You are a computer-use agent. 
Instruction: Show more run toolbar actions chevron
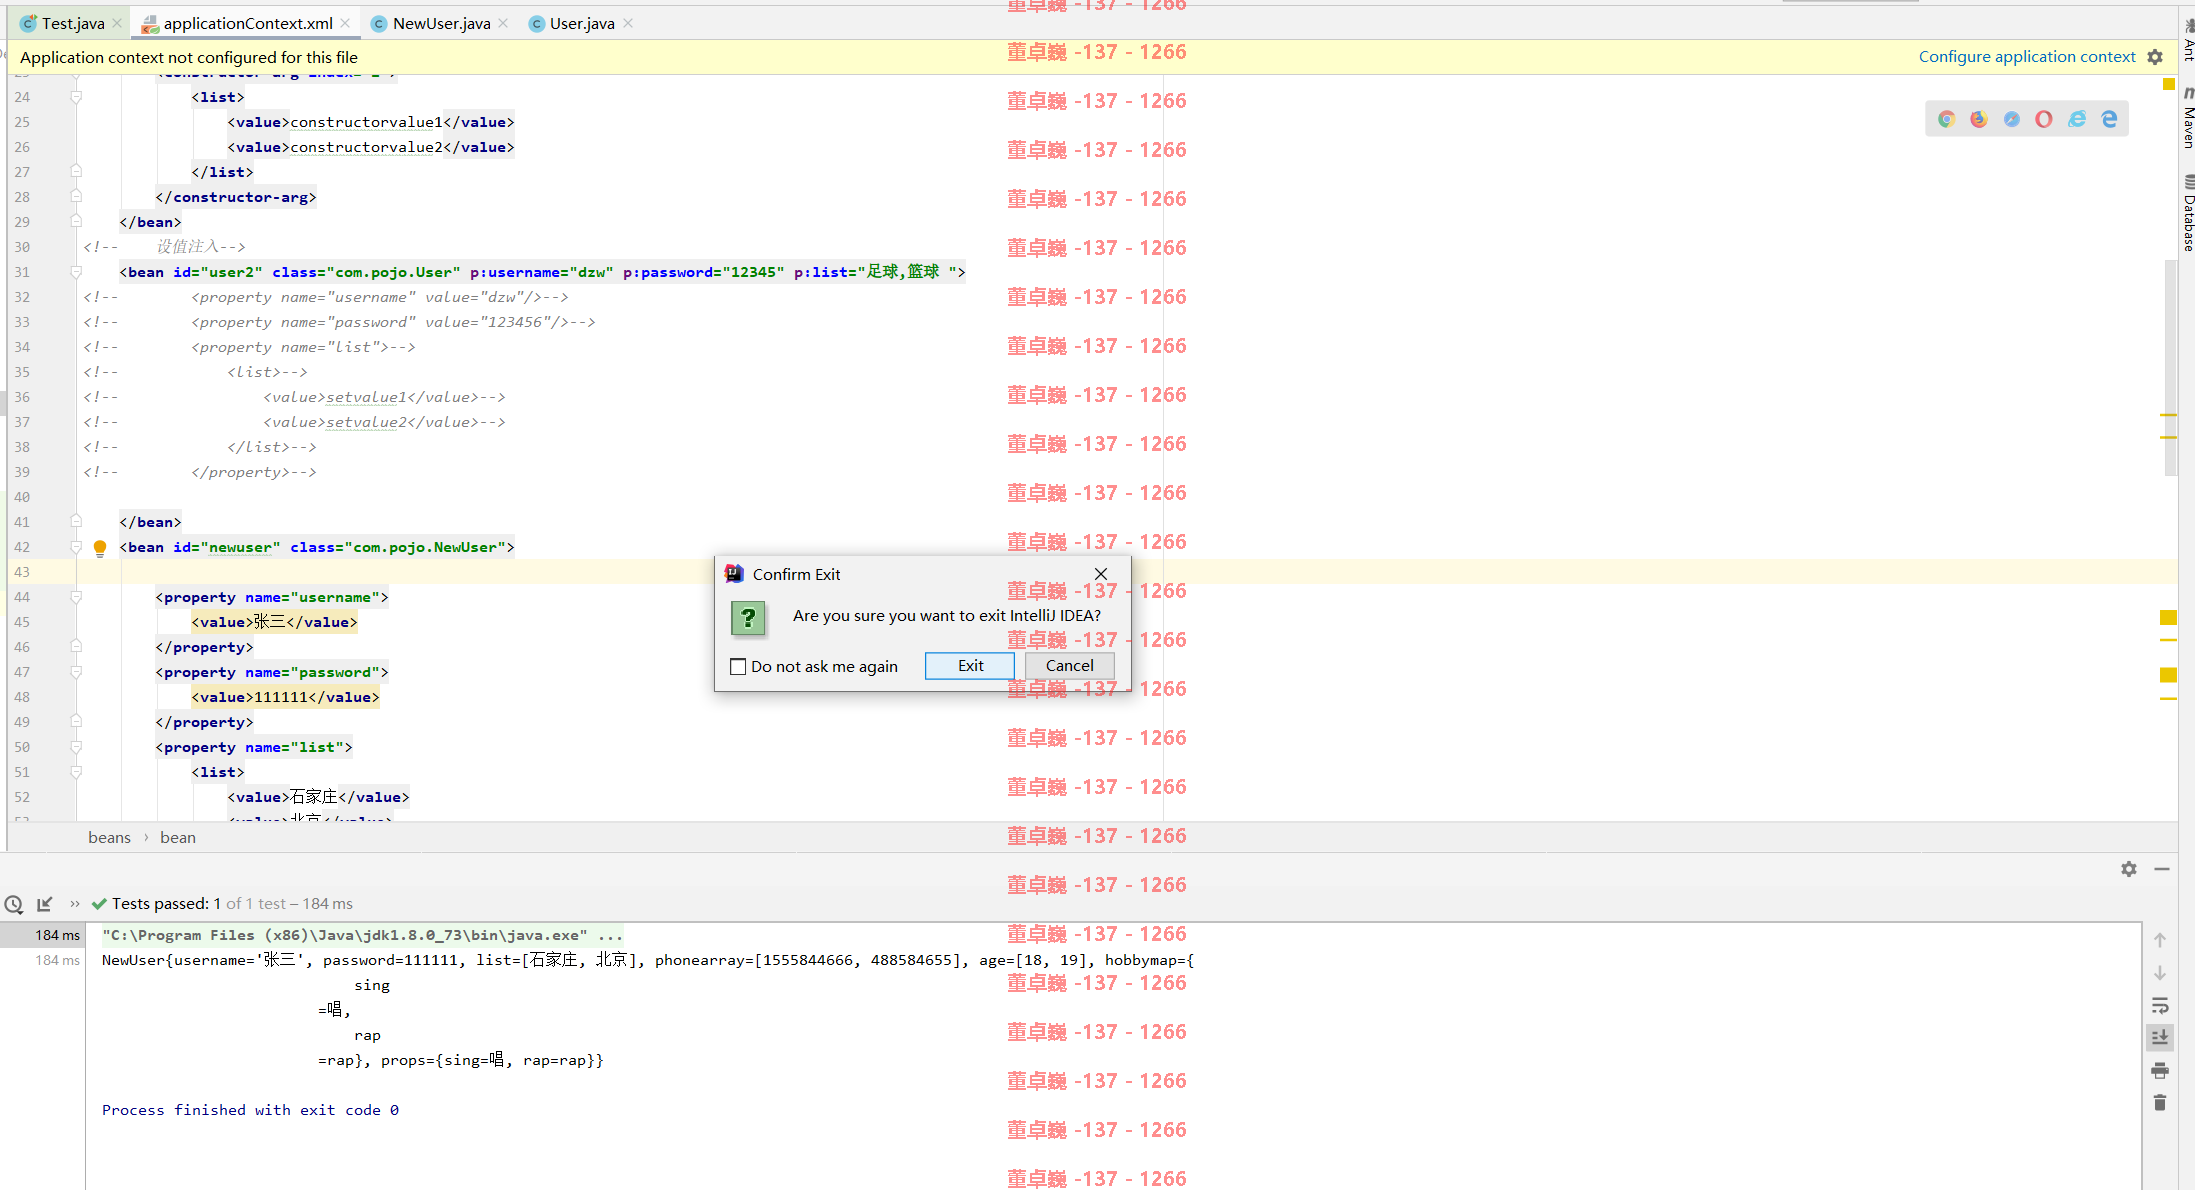(75, 904)
